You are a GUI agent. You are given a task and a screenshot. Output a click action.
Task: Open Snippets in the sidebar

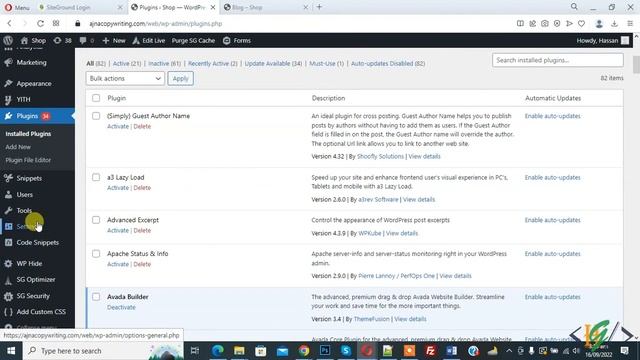[x=29, y=178]
